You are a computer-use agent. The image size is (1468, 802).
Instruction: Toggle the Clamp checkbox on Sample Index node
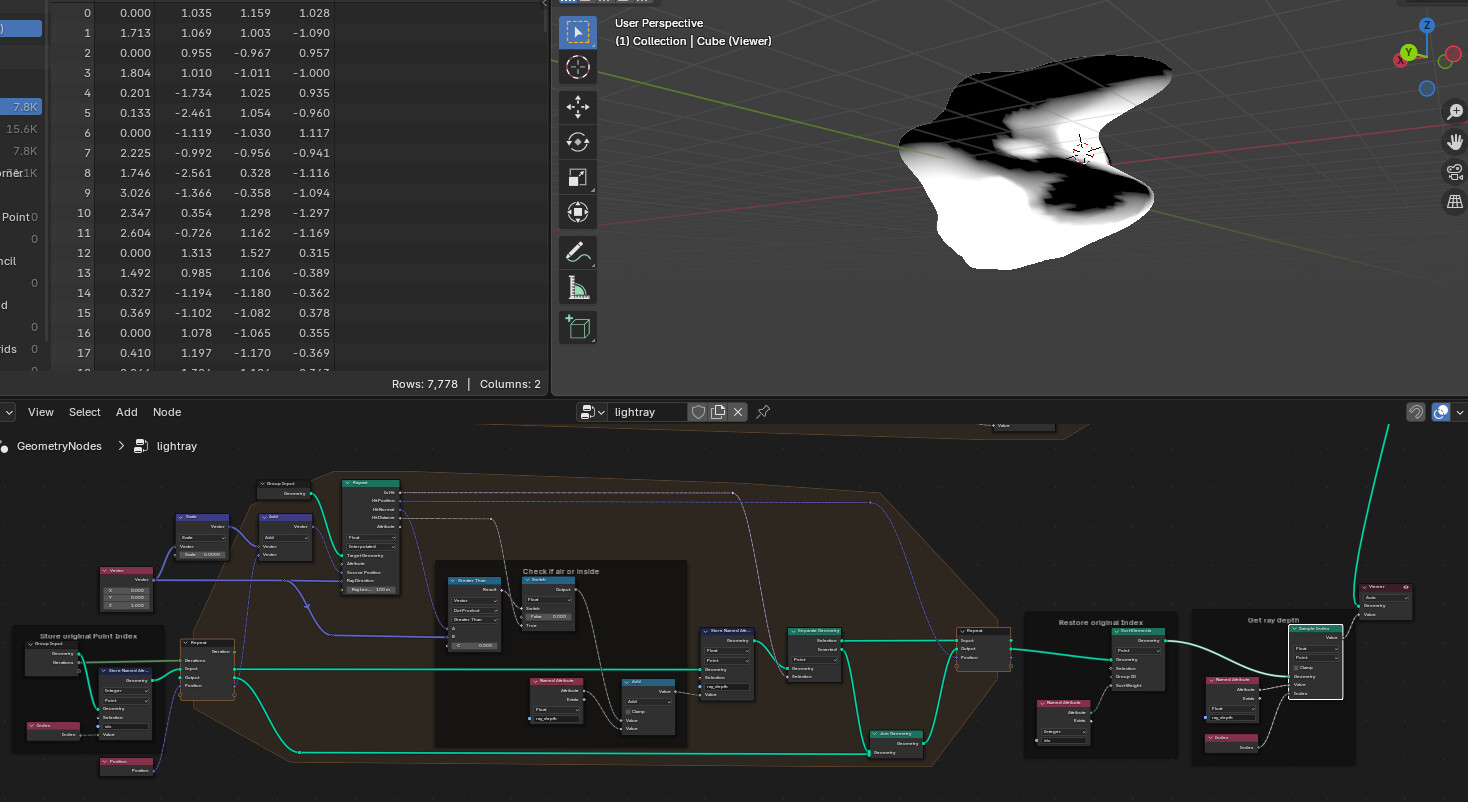coord(1297,667)
